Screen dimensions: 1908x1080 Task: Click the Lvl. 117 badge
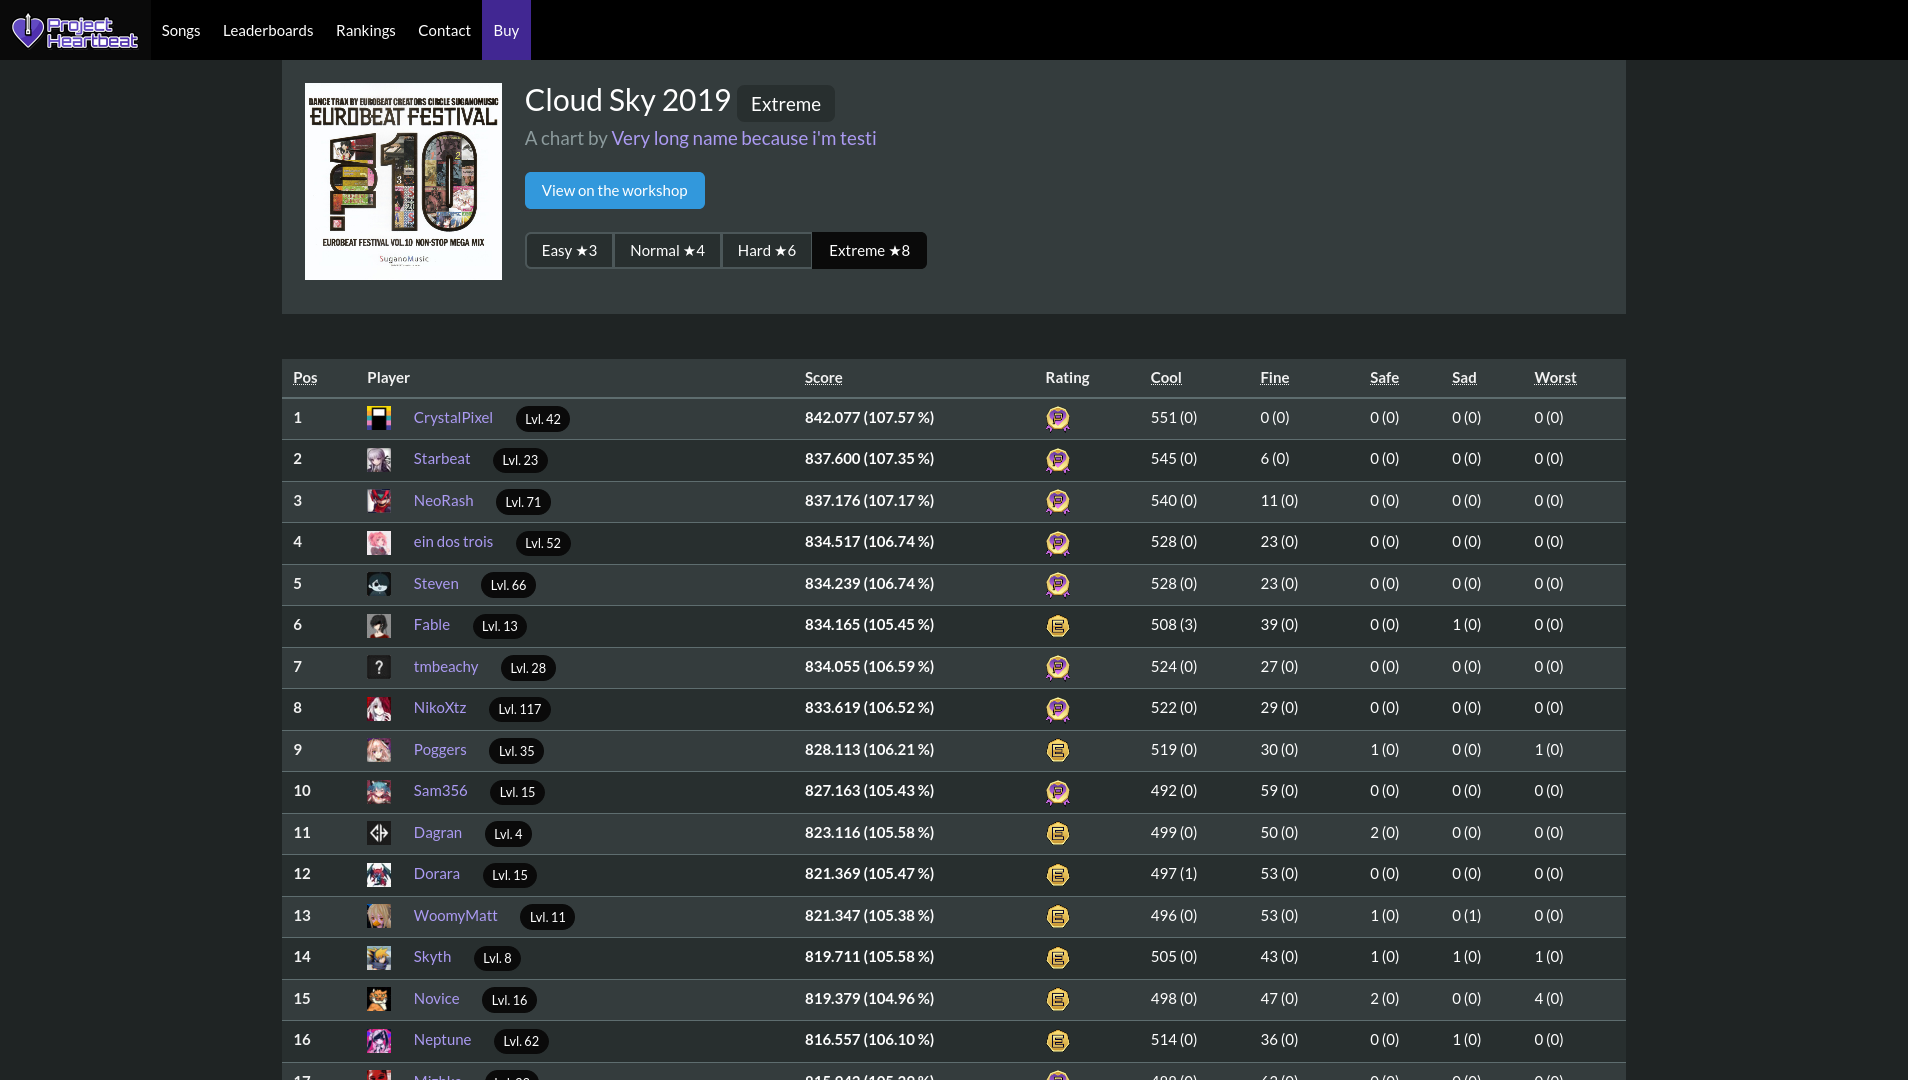520,709
